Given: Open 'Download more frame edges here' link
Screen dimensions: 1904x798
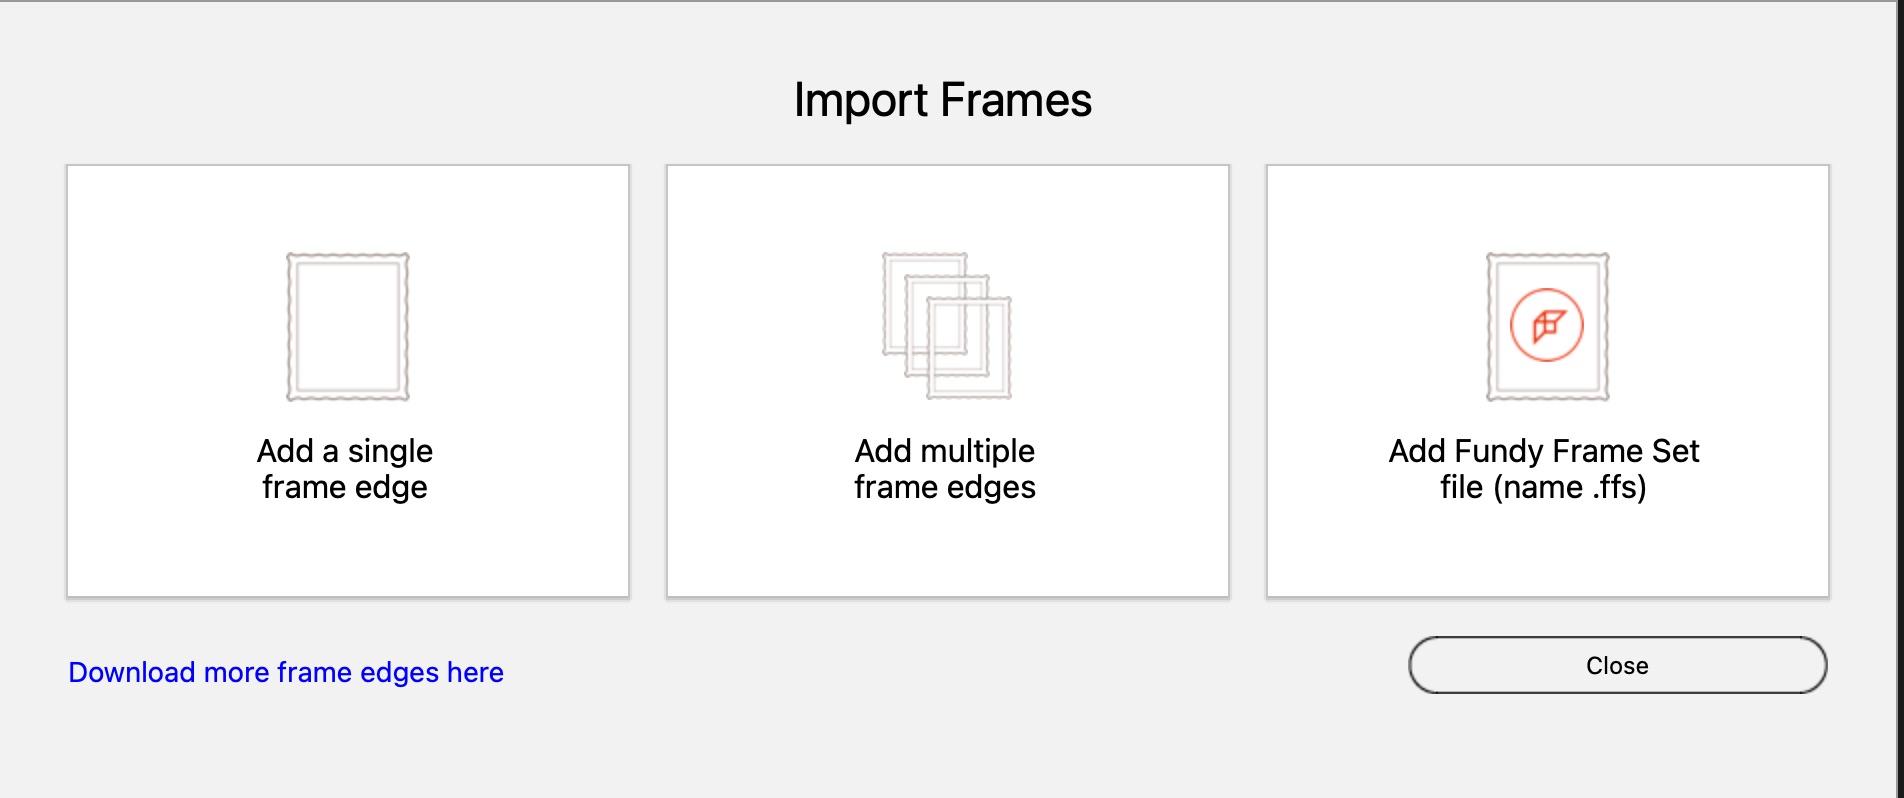Looking at the screenshot, I should pyautogui.click(x=286, y=672).
